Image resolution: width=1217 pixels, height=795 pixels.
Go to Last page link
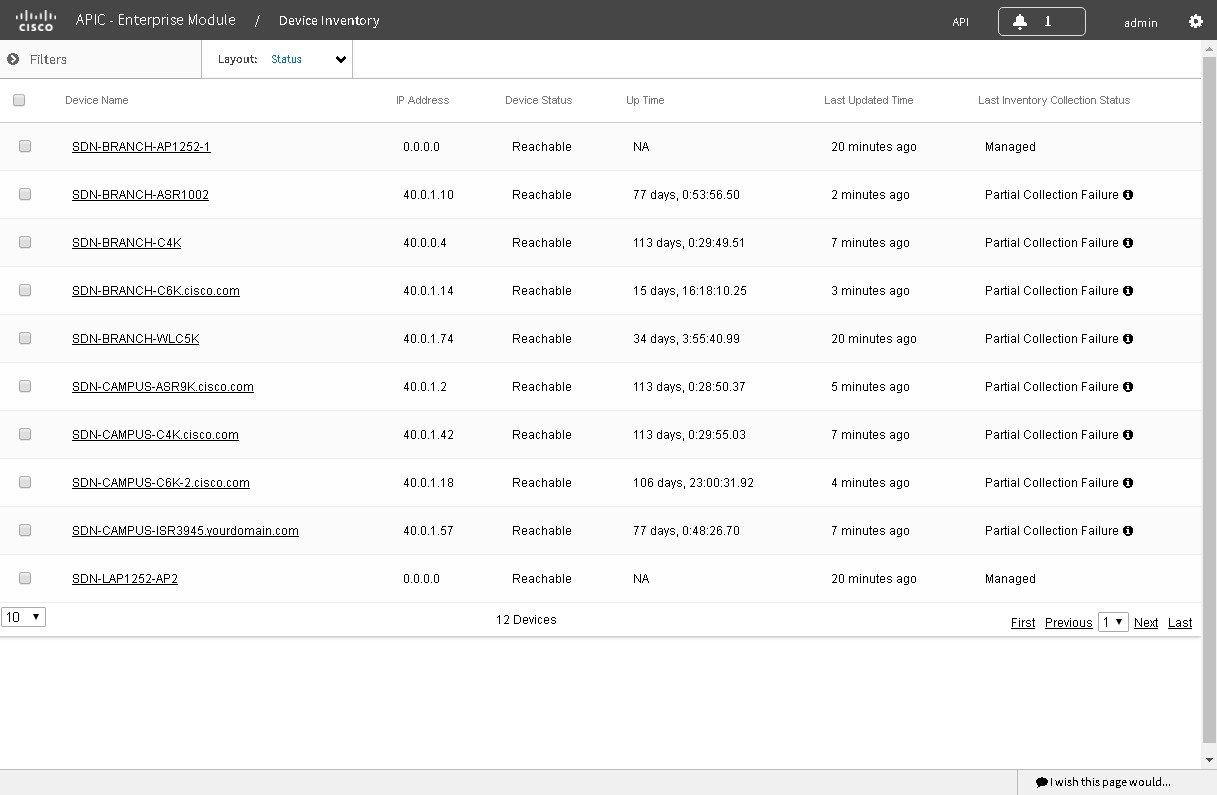[x=1180, y=623]
